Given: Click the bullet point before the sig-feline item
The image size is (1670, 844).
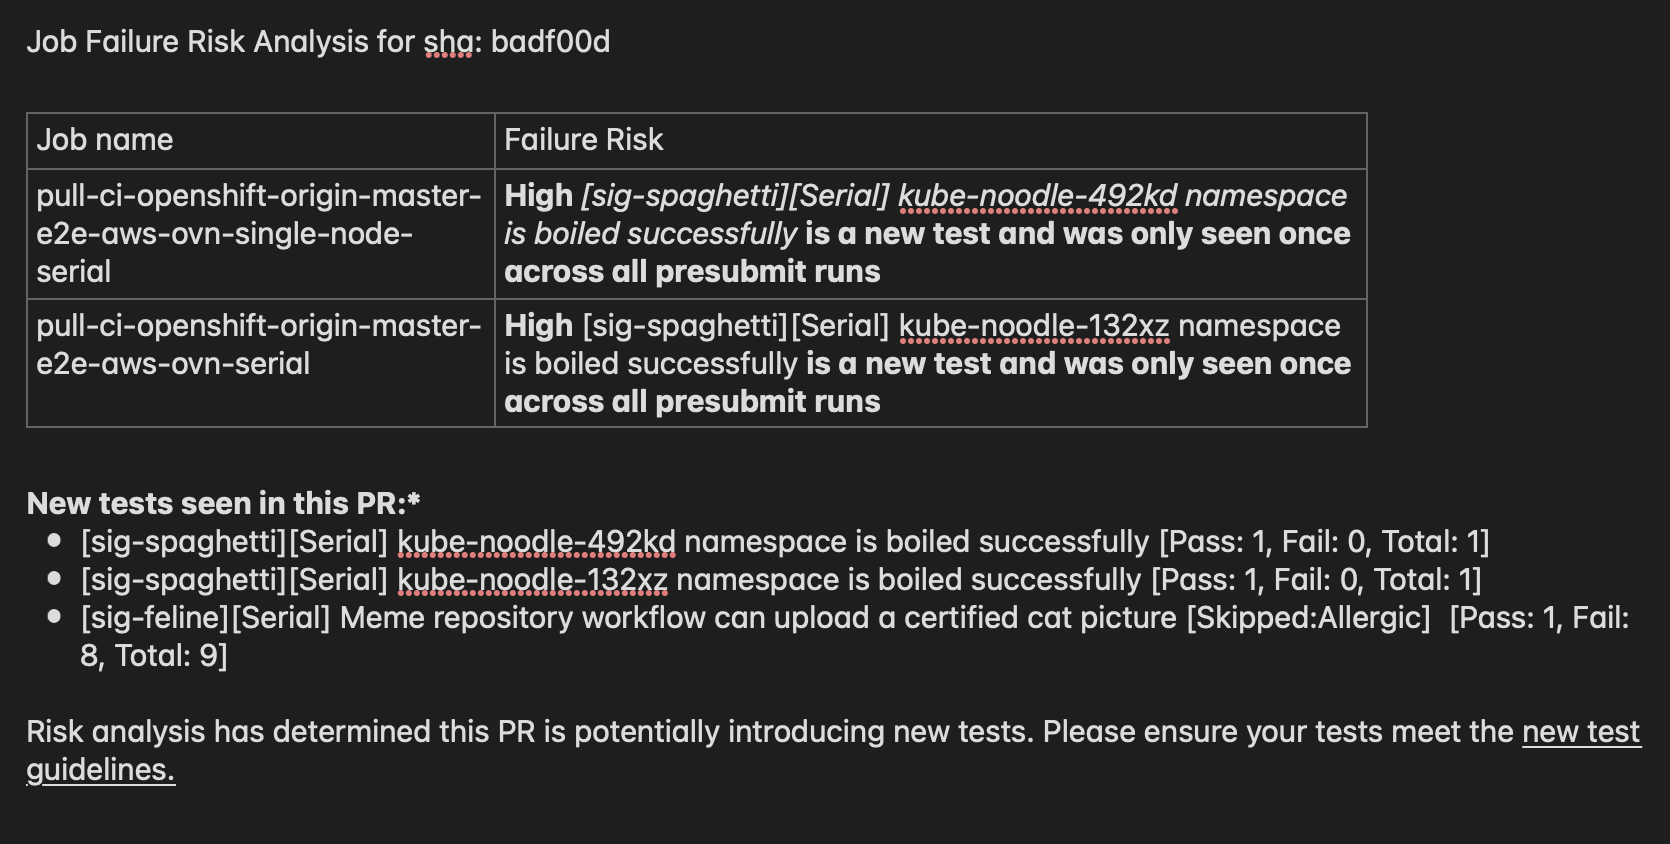Looking at the screenshot, I should point(55,618).
